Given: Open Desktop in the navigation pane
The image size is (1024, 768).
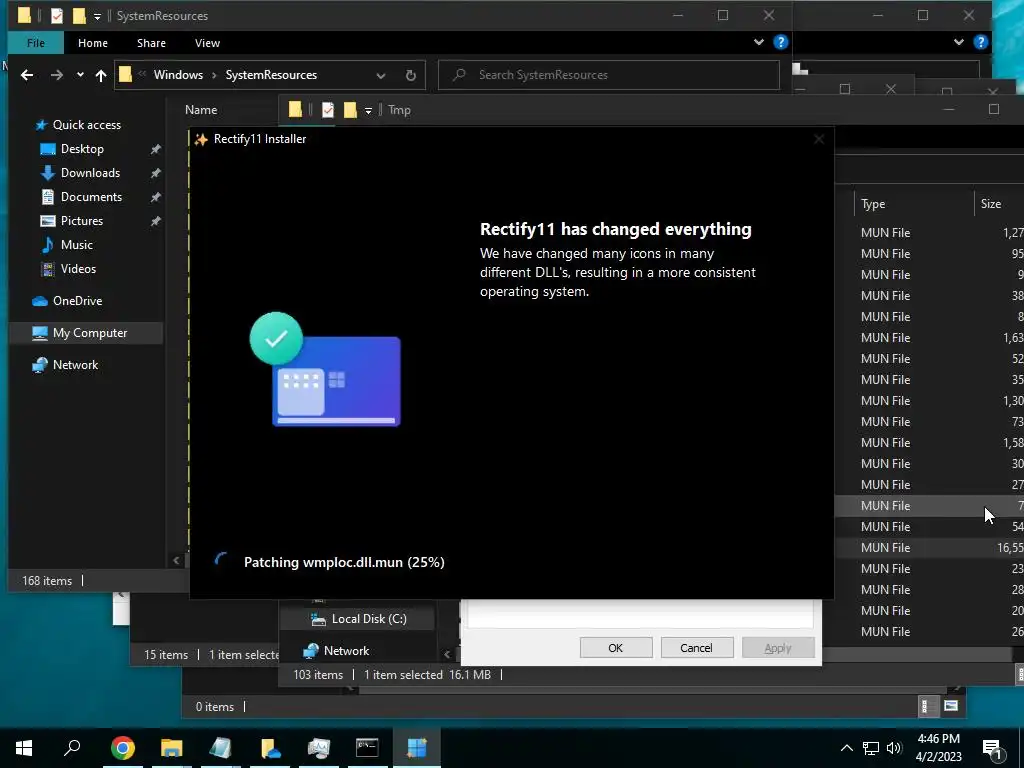Looking at the screenshot, I should [x=82, y=149].
